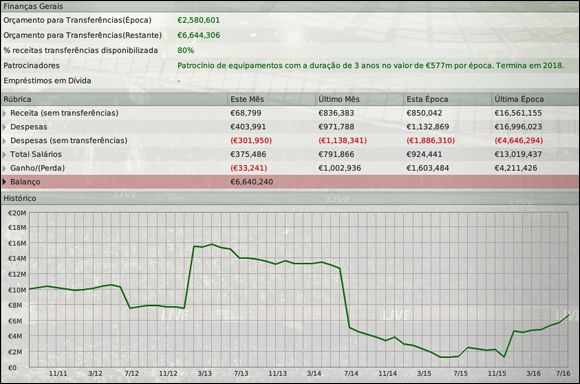Click the gain value €1,002,936

340,168
